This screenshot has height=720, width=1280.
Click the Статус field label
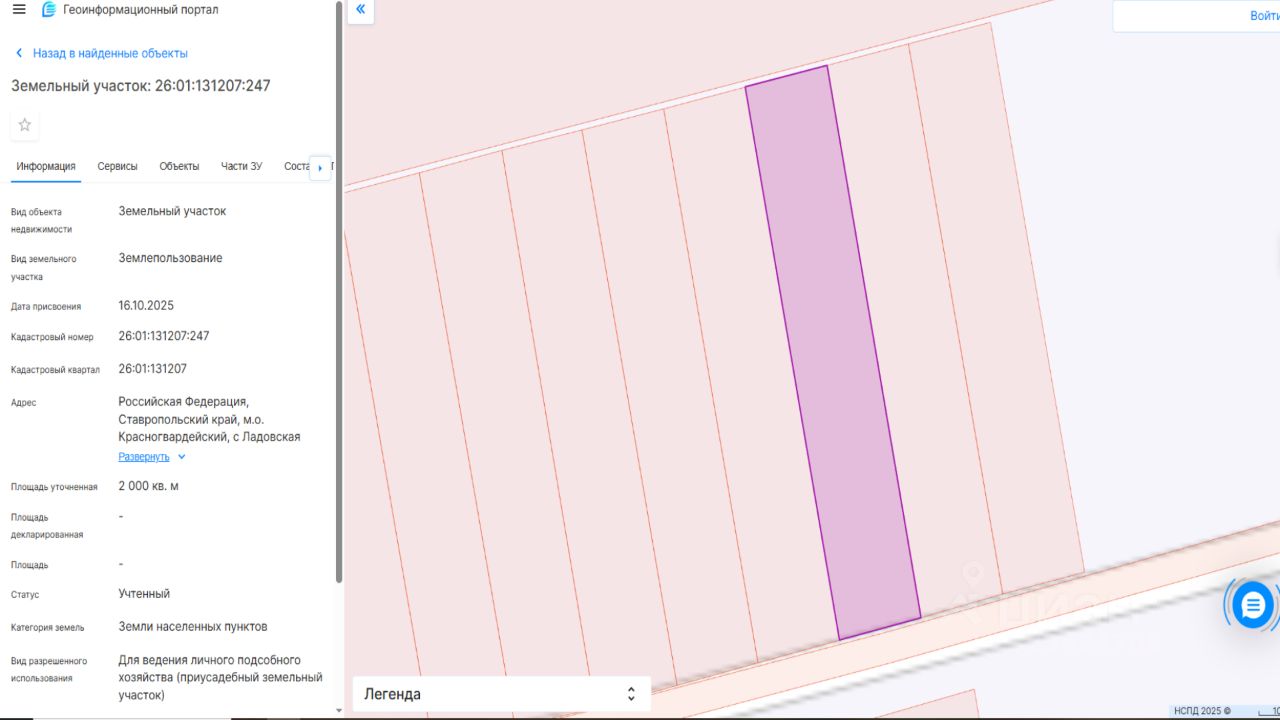click(25, 595)
